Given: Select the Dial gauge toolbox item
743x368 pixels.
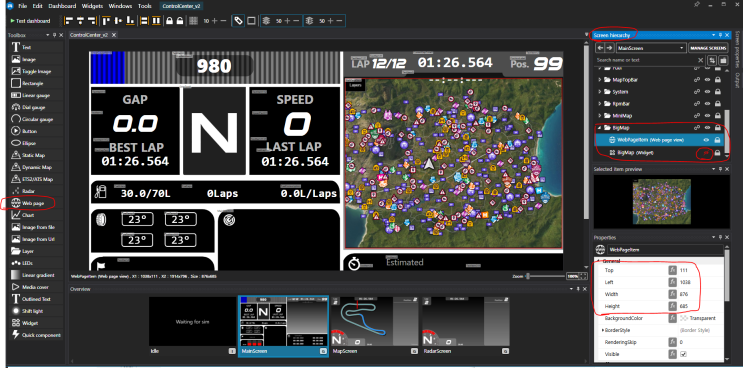Looking at the screenshot, I should pyautogui.click(x=33, y=108).
